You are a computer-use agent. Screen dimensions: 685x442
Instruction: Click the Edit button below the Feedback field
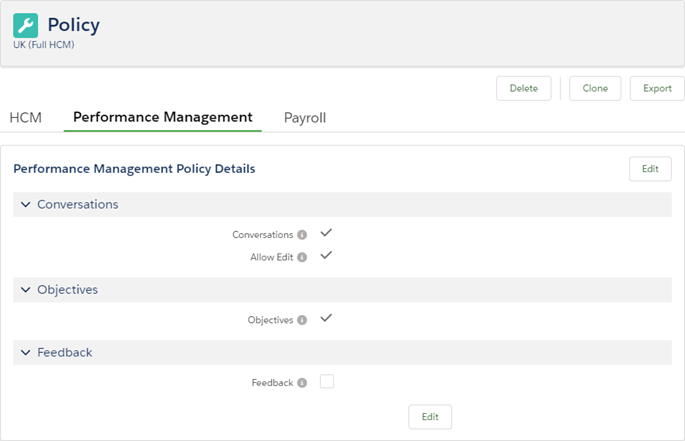[430, 417]
